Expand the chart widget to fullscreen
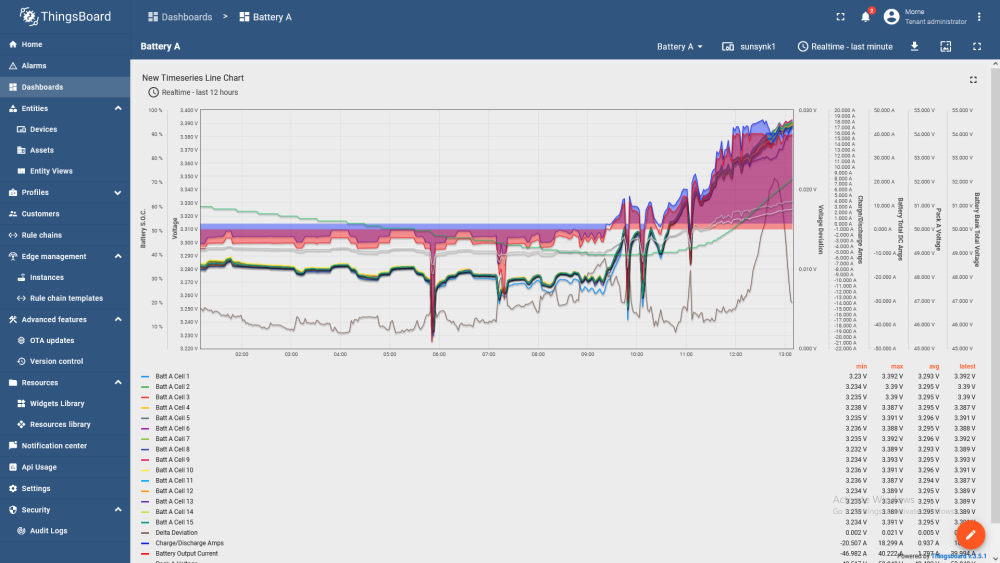This screenshot has width=1000, height=563. coord(973,80)
